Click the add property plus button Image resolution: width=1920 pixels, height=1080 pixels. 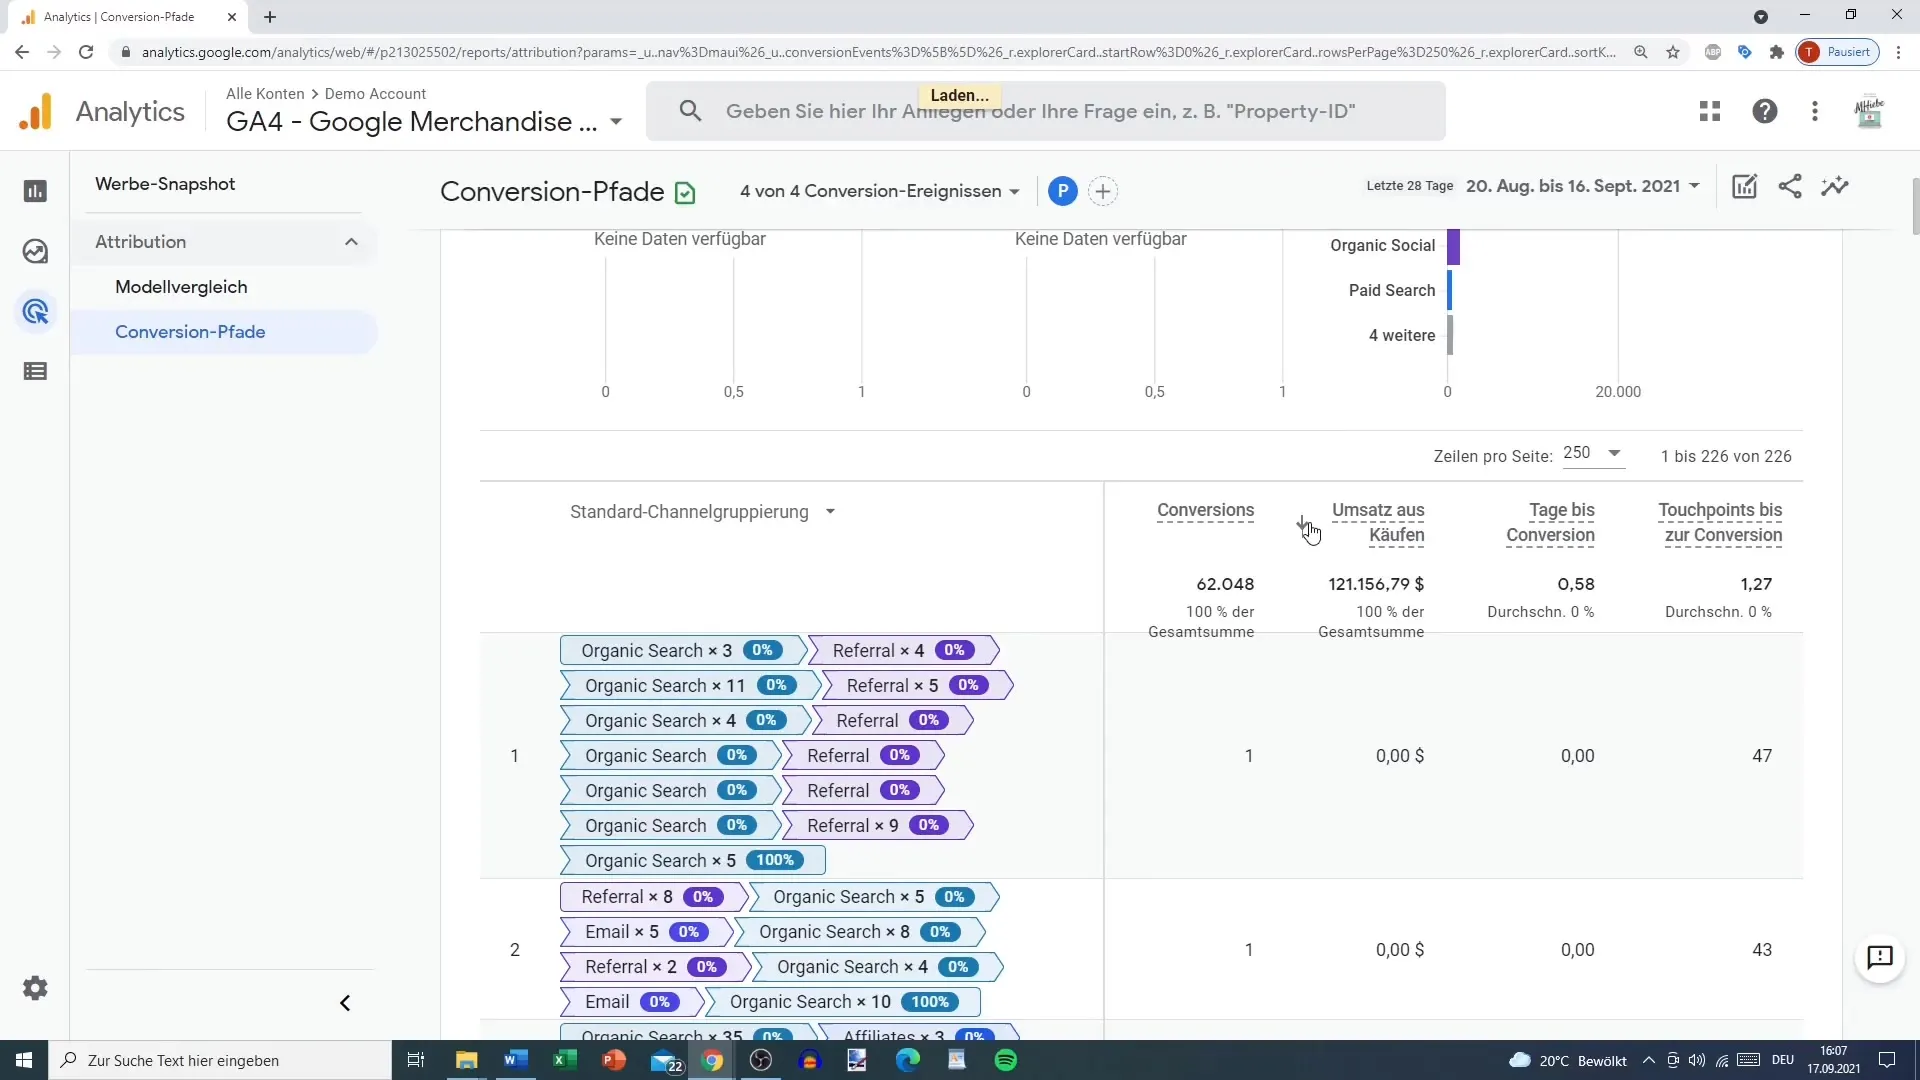click(1104, 191)
